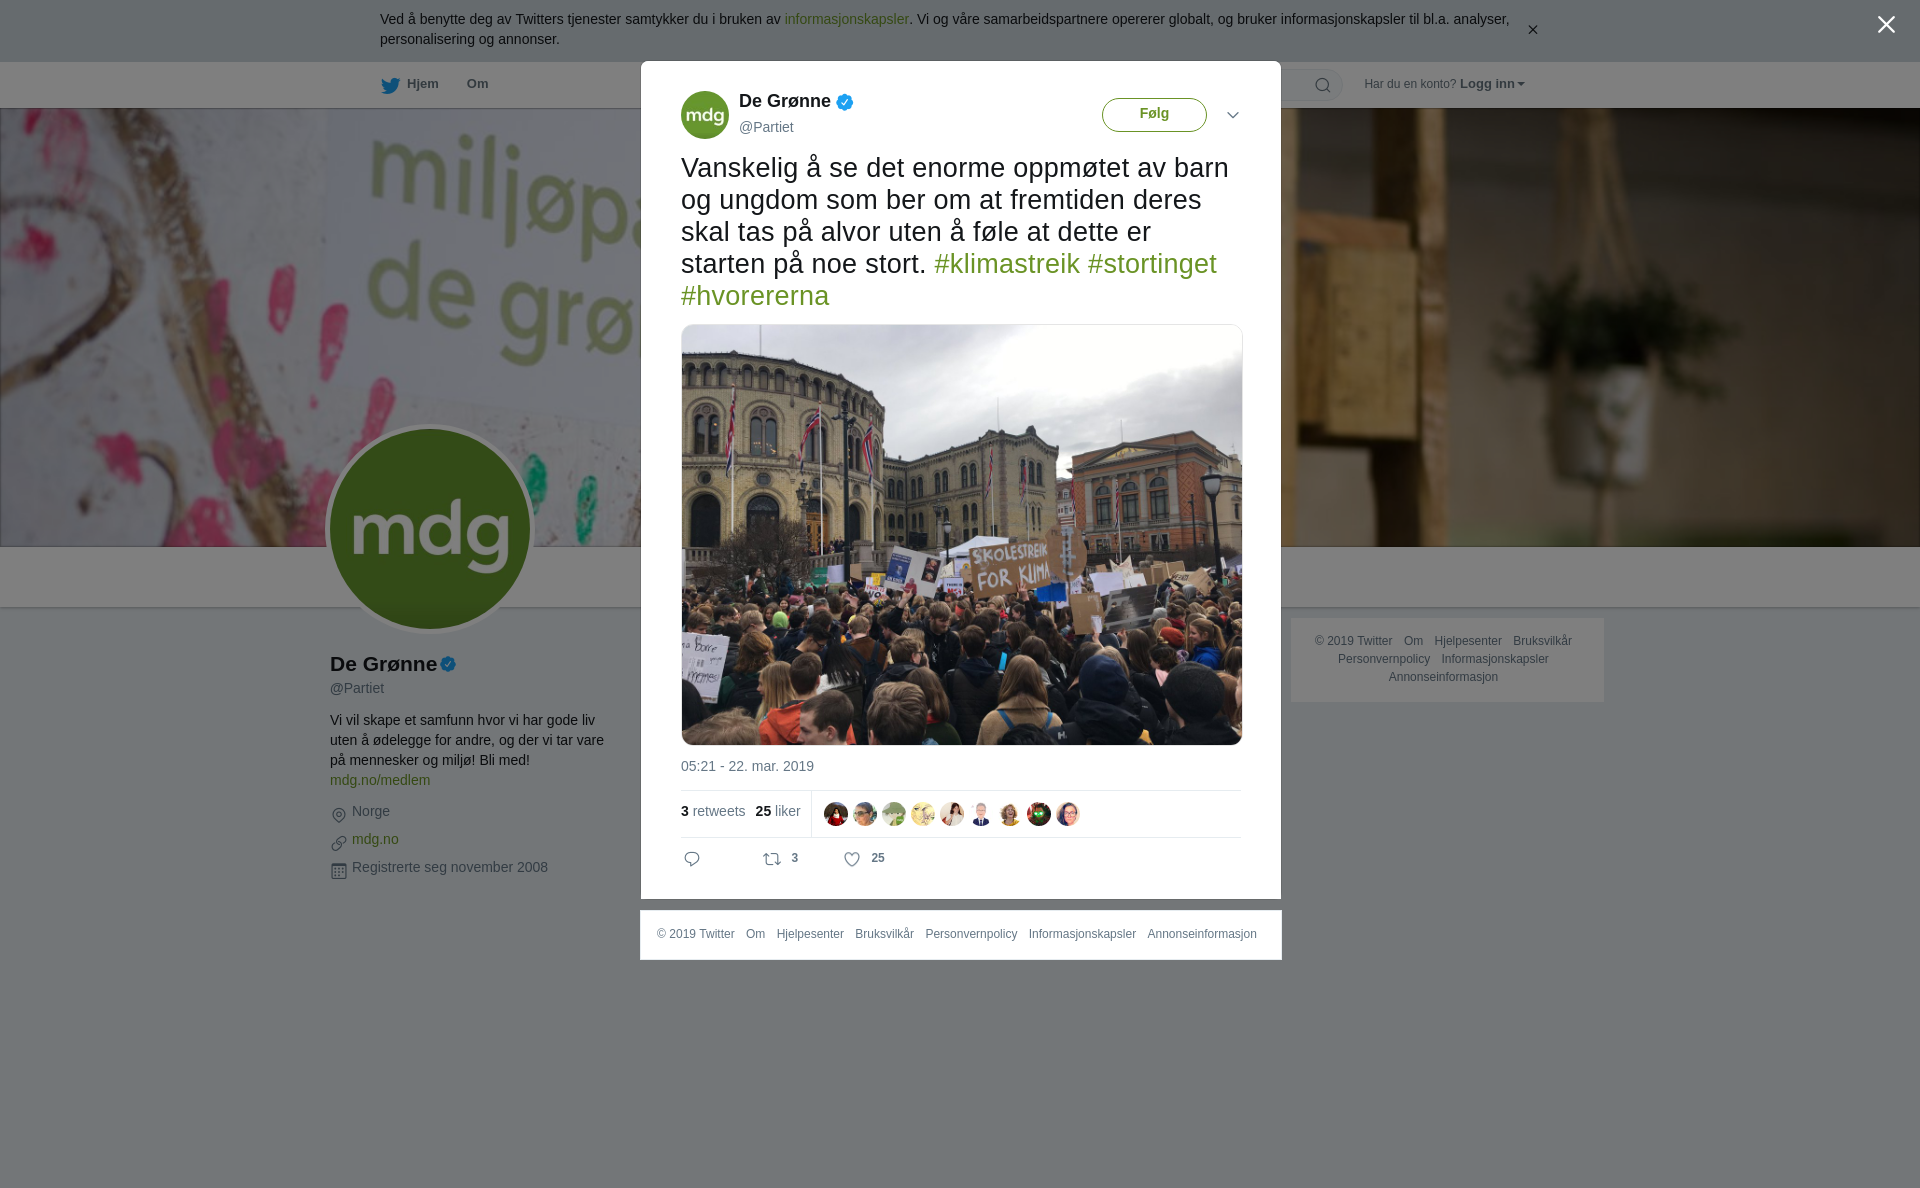Screen dimensions: 1920x1188
Task: Close the tweet overlay with the X
Action: (x=1886, y=25)
